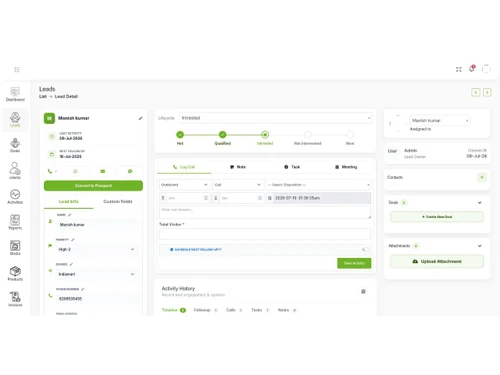Click the WhatsApp icon on lead card

click(x=75, y=171)
